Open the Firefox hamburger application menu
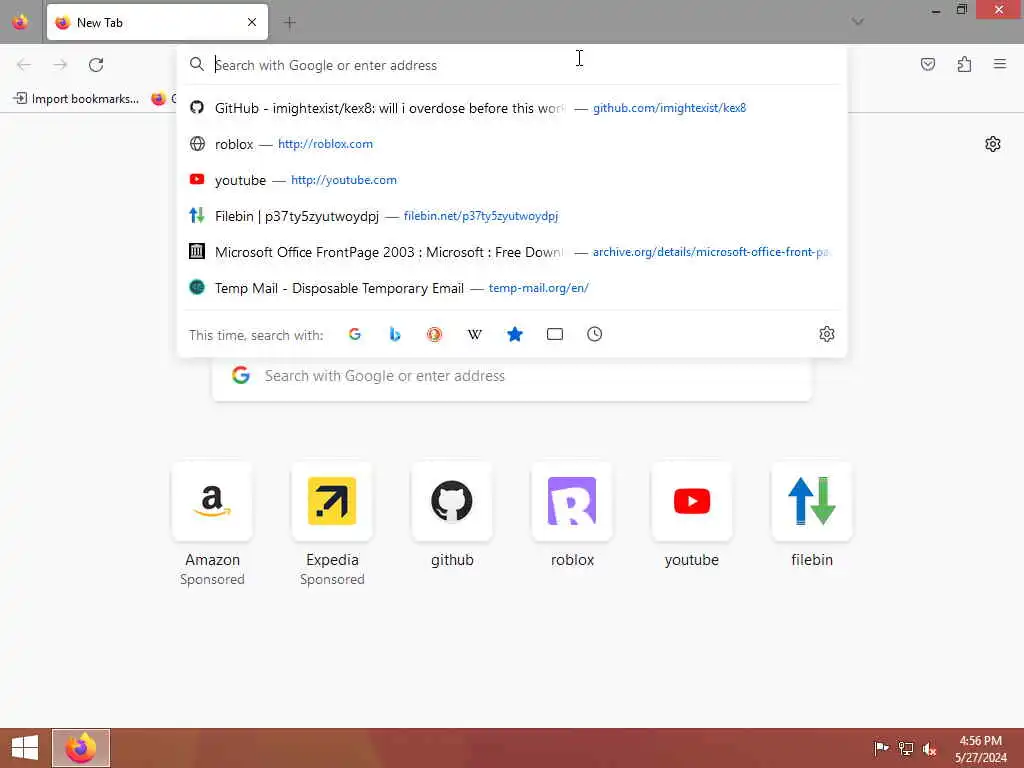The height and width of the screenshot is (768, 1024). pos(1000,64)
